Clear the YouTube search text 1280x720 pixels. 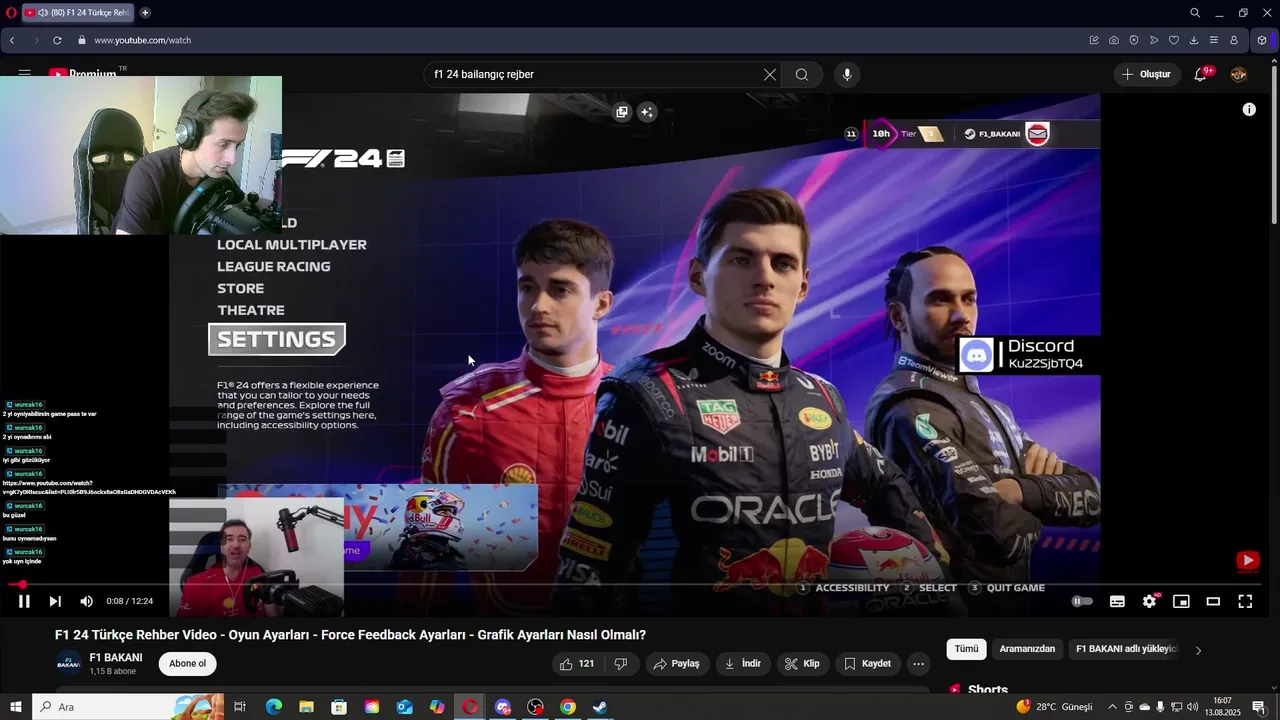[769, 74]
